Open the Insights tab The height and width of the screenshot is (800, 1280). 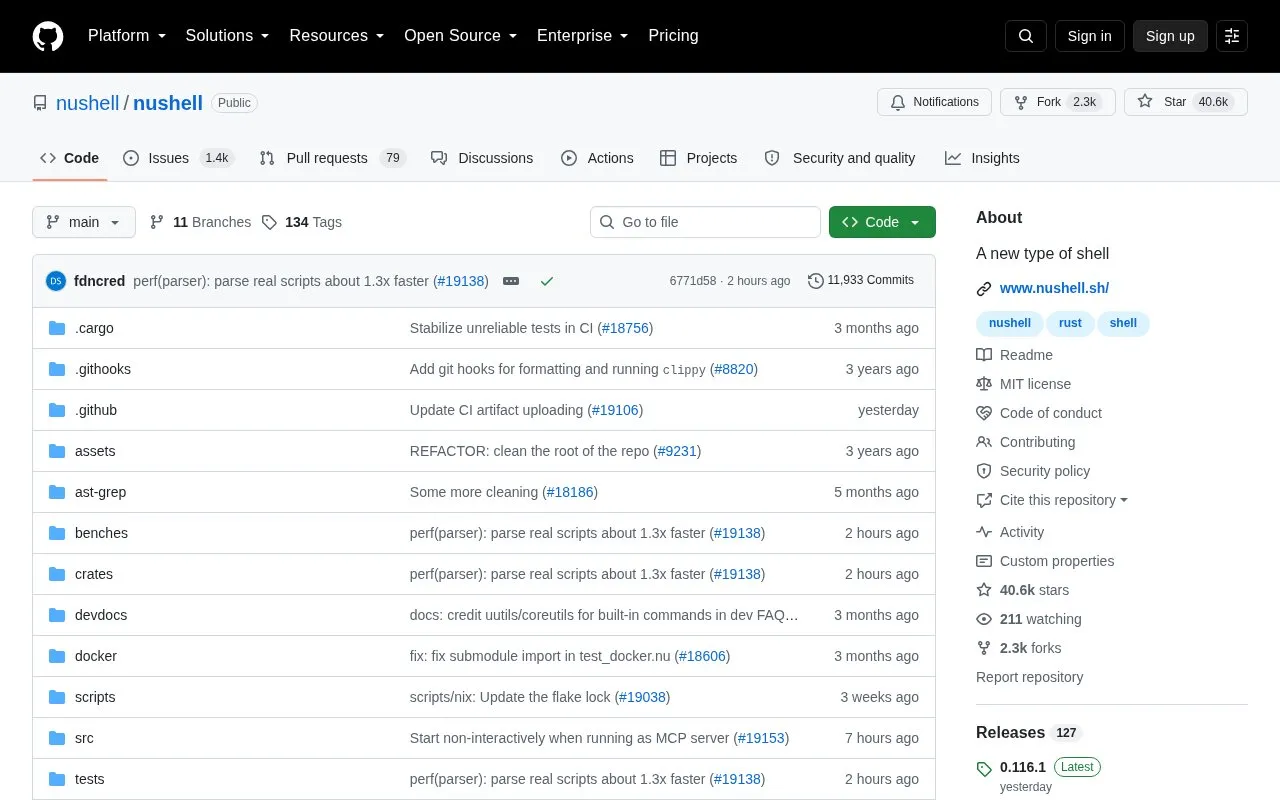[x=982, y=158]
